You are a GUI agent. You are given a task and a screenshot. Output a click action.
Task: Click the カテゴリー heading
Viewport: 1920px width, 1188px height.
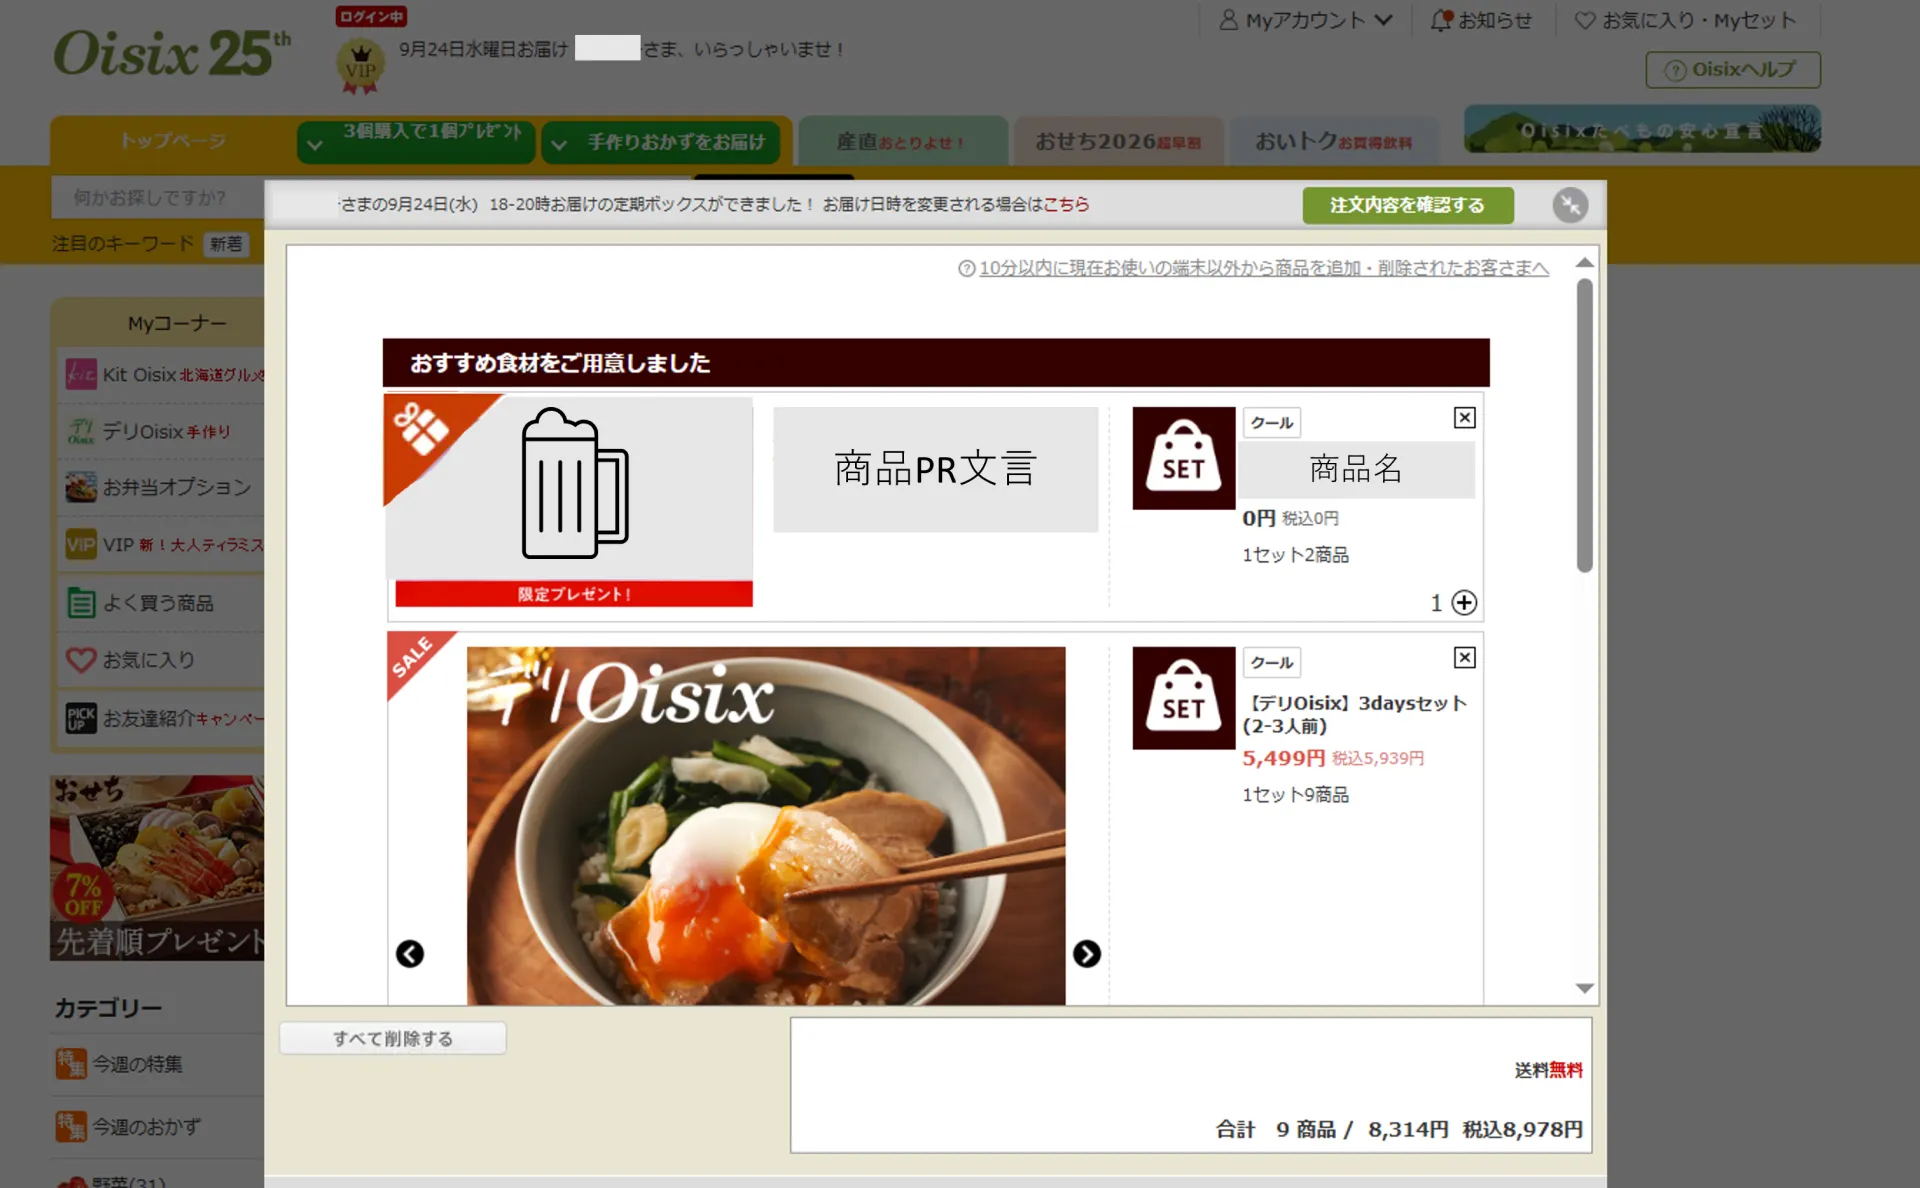point(108,1008)
